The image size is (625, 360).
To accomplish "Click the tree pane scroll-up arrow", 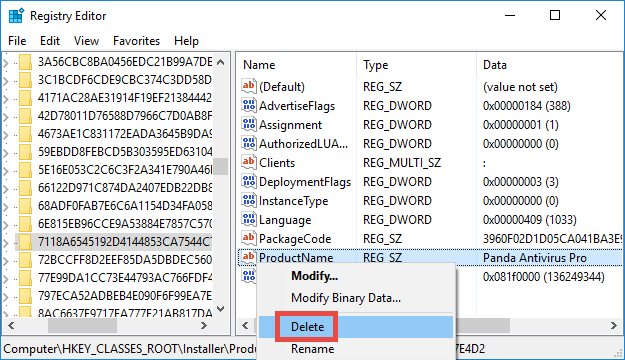I will click(220, 62).
